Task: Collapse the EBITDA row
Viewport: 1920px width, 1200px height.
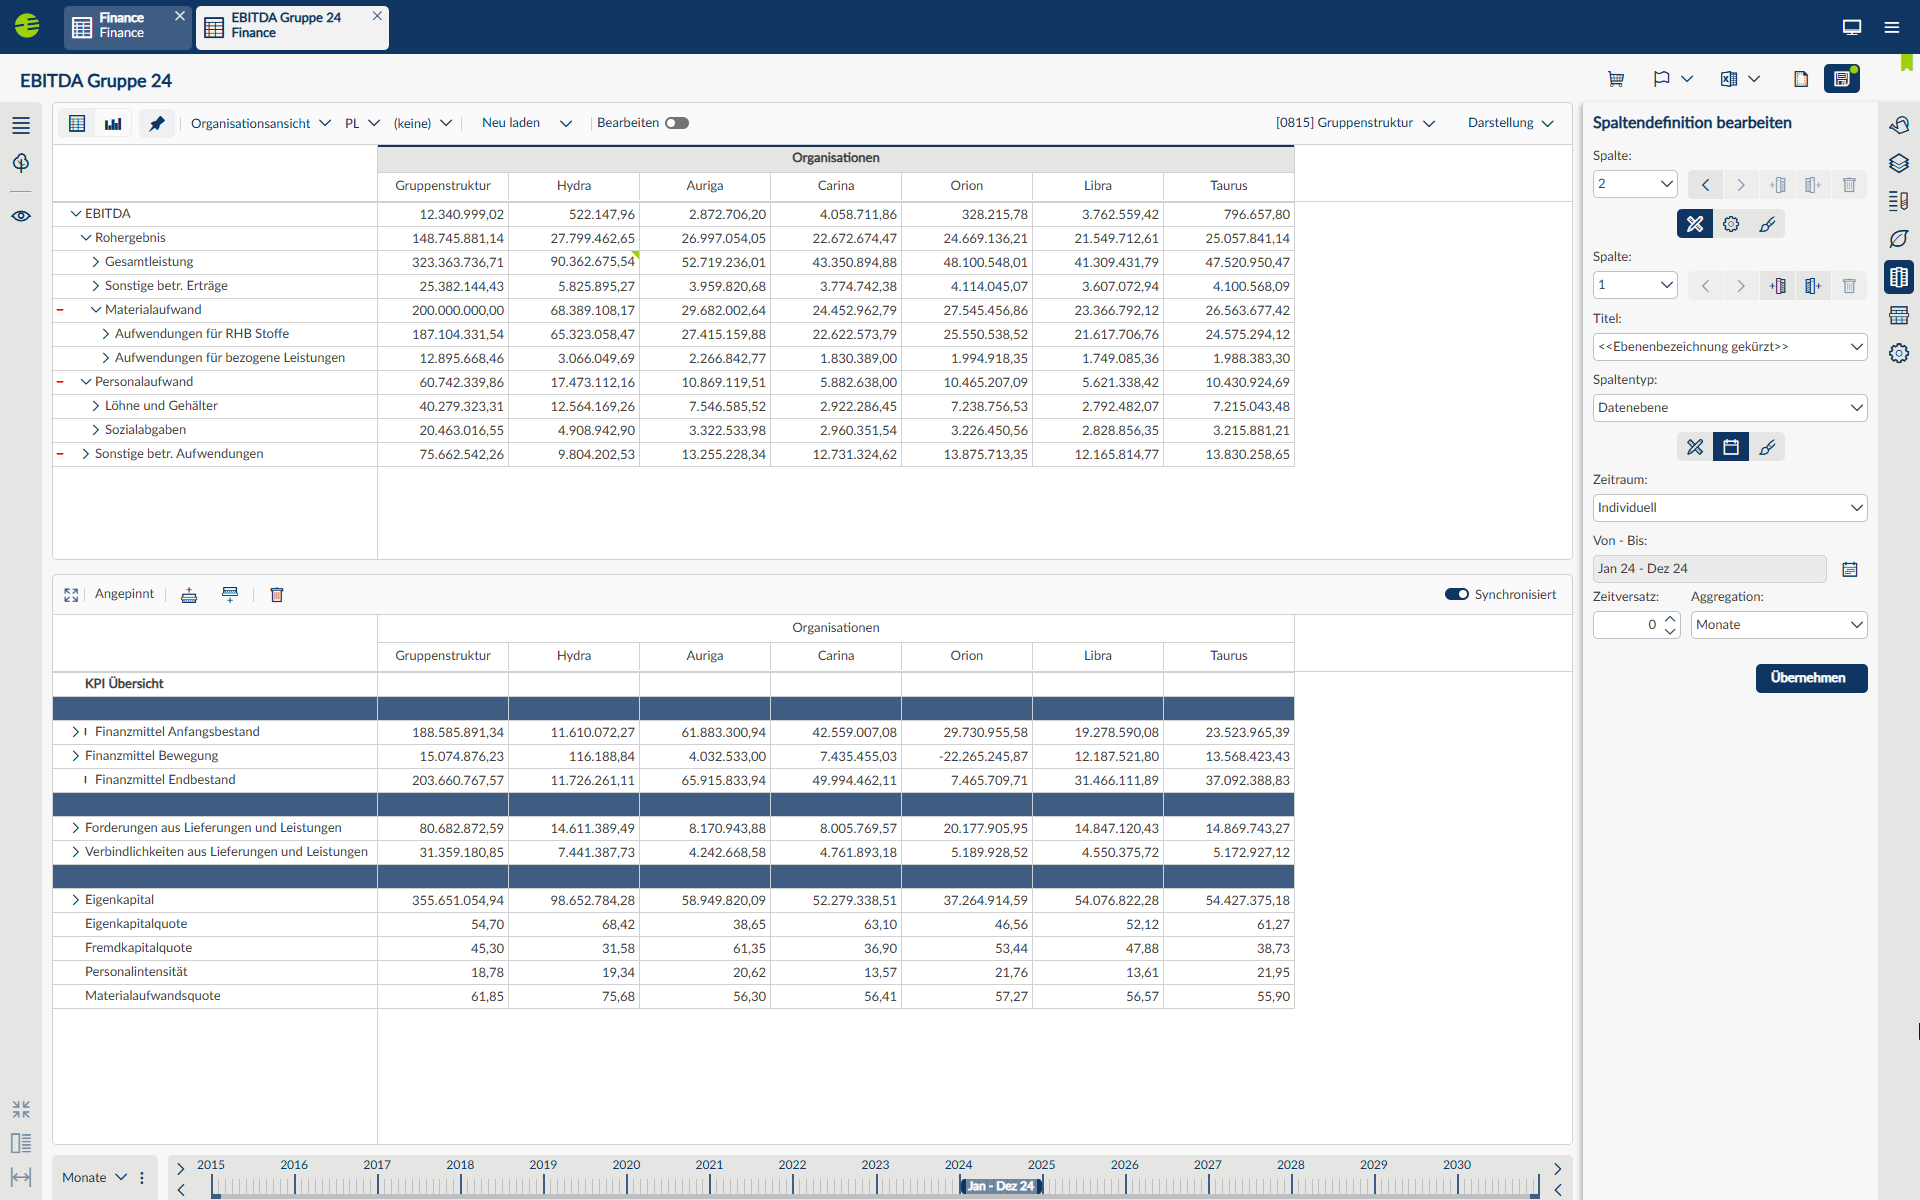Action: (x=76, y=214)
